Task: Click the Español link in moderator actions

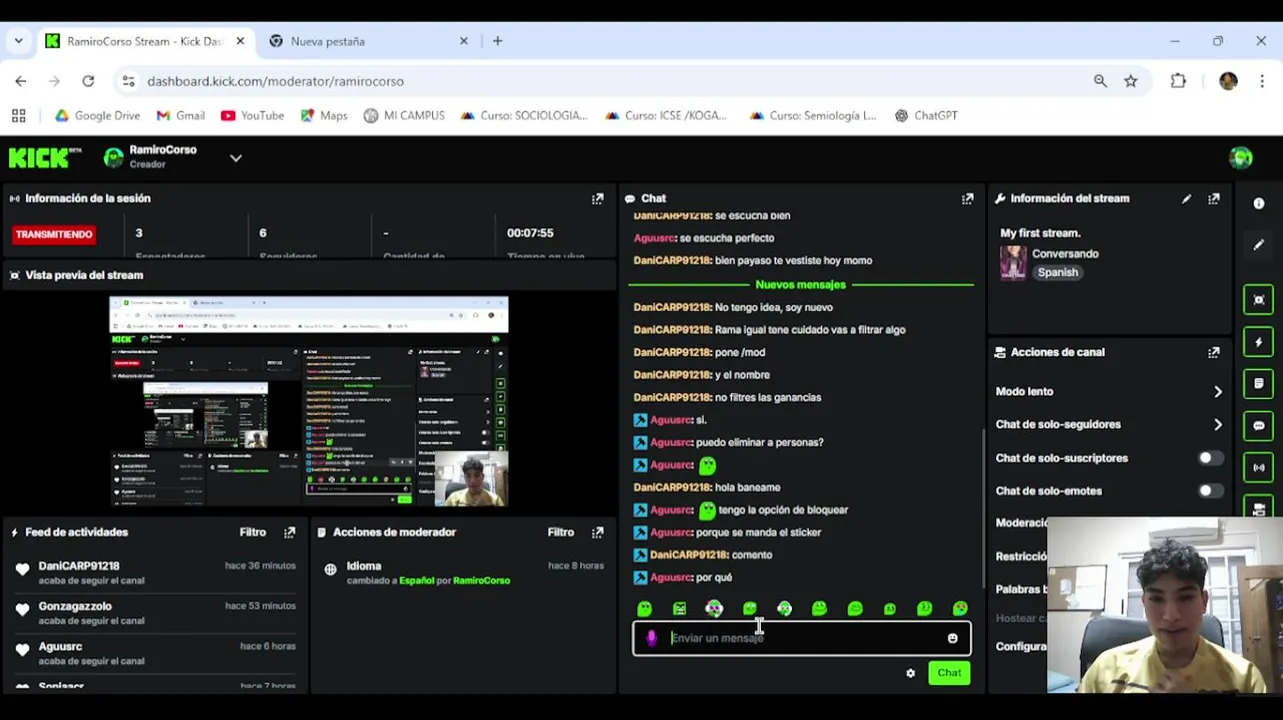Action: (x=416, y=581)
